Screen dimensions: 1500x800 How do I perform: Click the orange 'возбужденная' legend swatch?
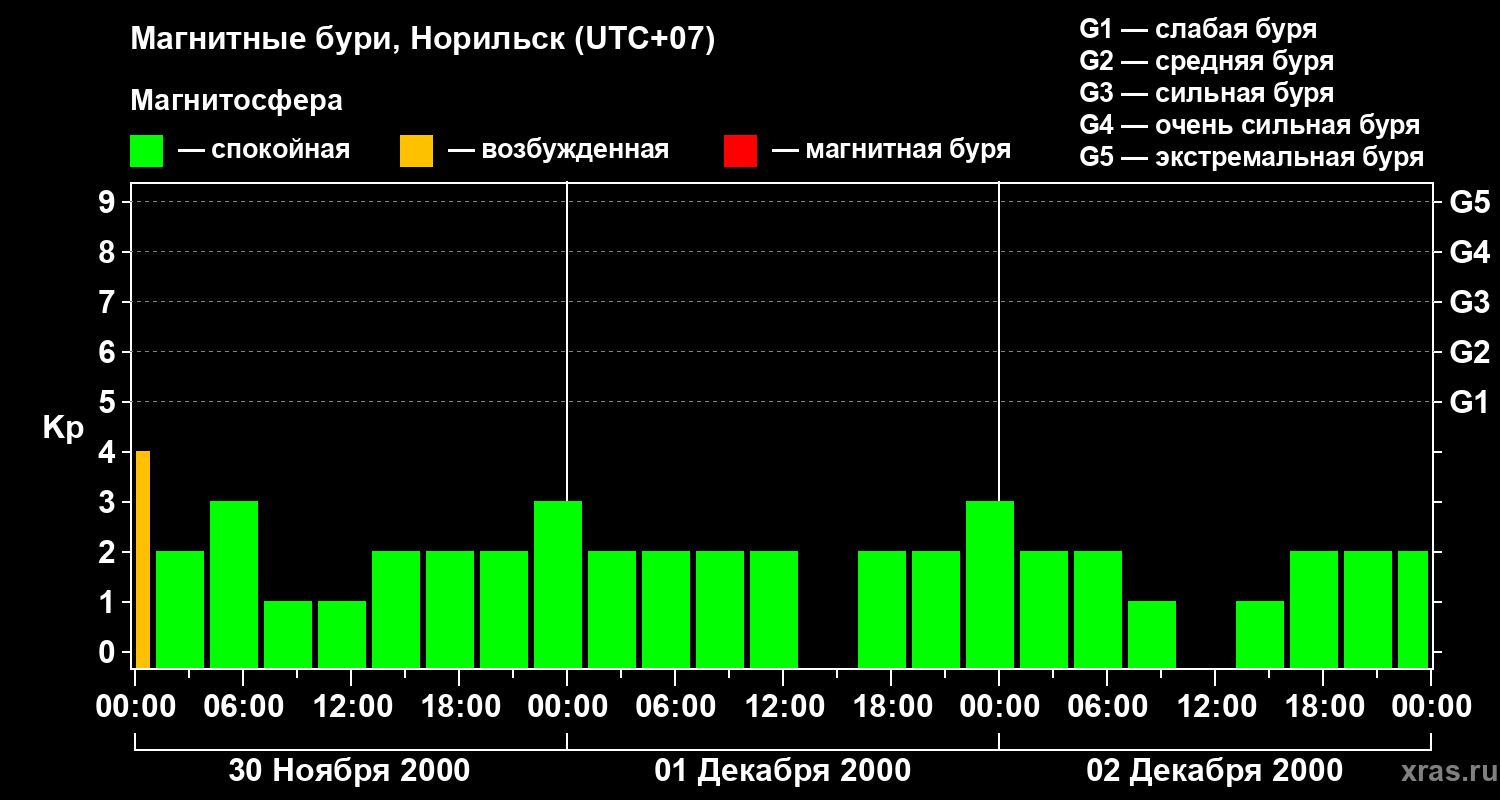coord(416,151)
